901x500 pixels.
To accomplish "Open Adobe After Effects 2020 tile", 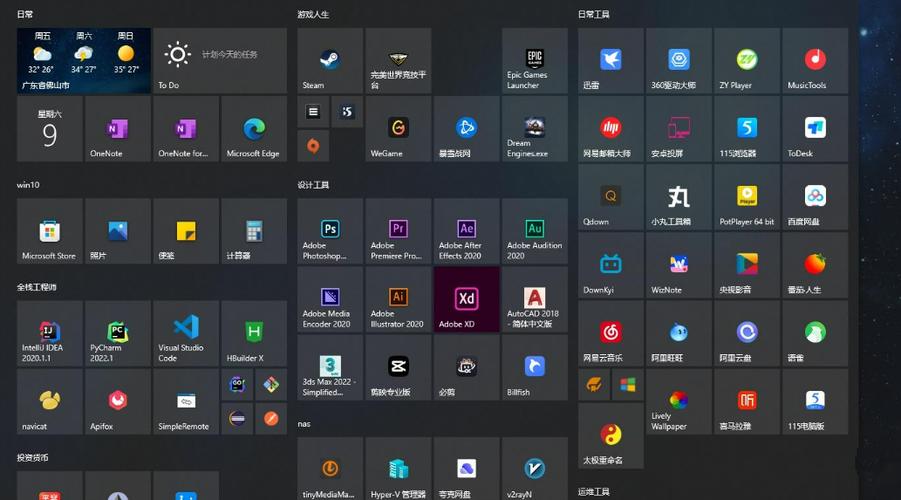I will pyautogui.click(x=467, y=231).
